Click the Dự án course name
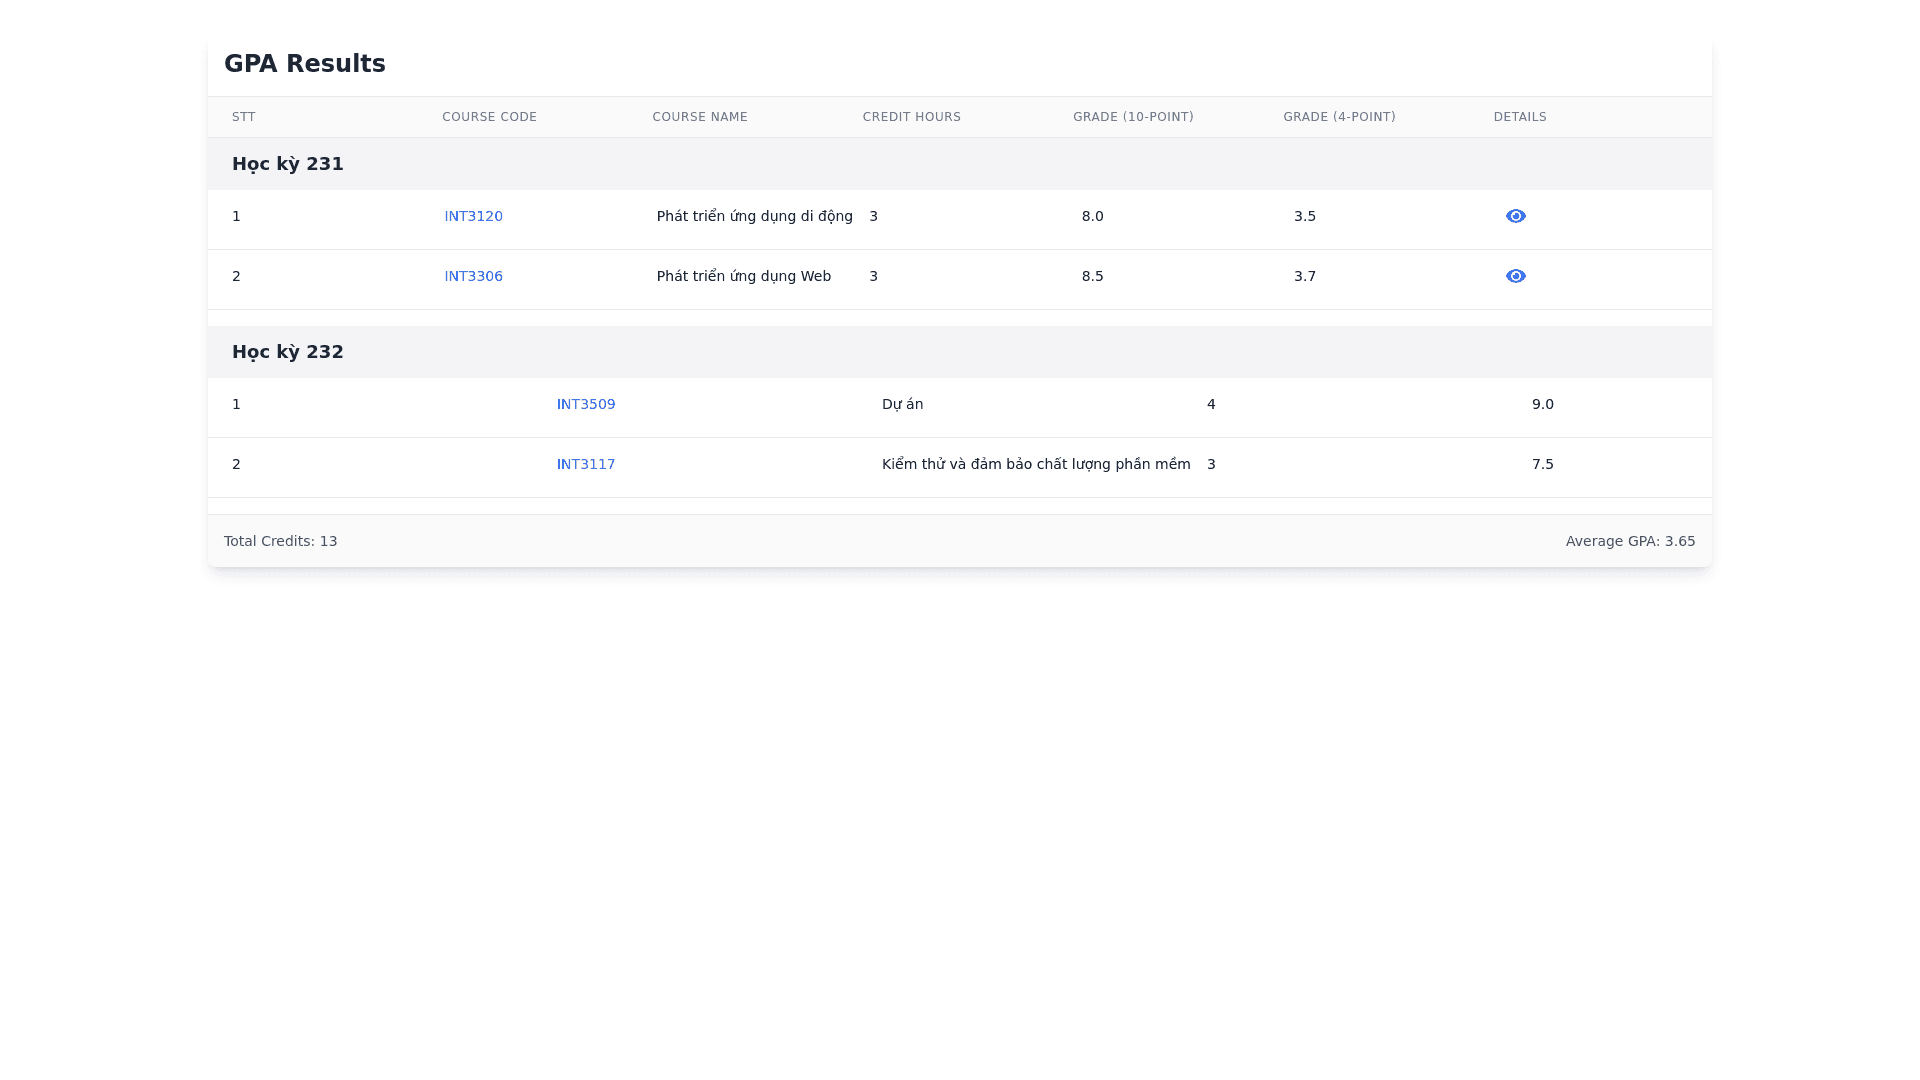The image size is (1920, 1080). pos(902,404)
